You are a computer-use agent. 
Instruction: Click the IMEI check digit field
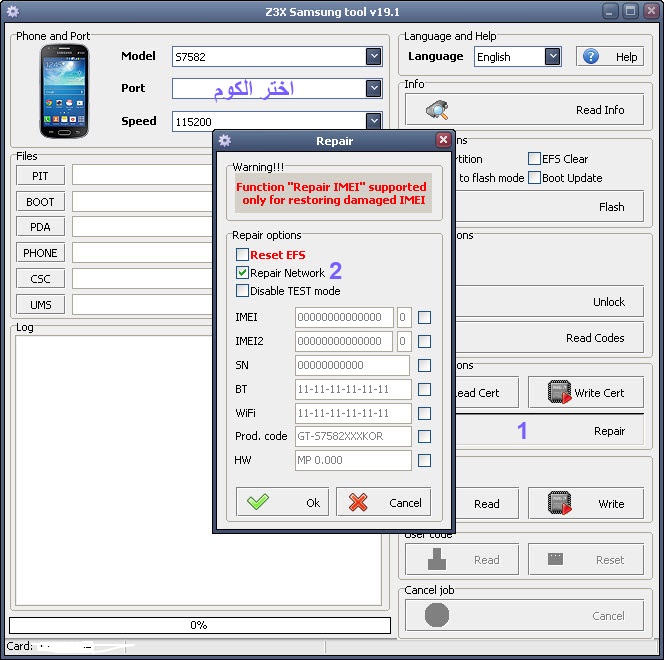click(404, 317)
